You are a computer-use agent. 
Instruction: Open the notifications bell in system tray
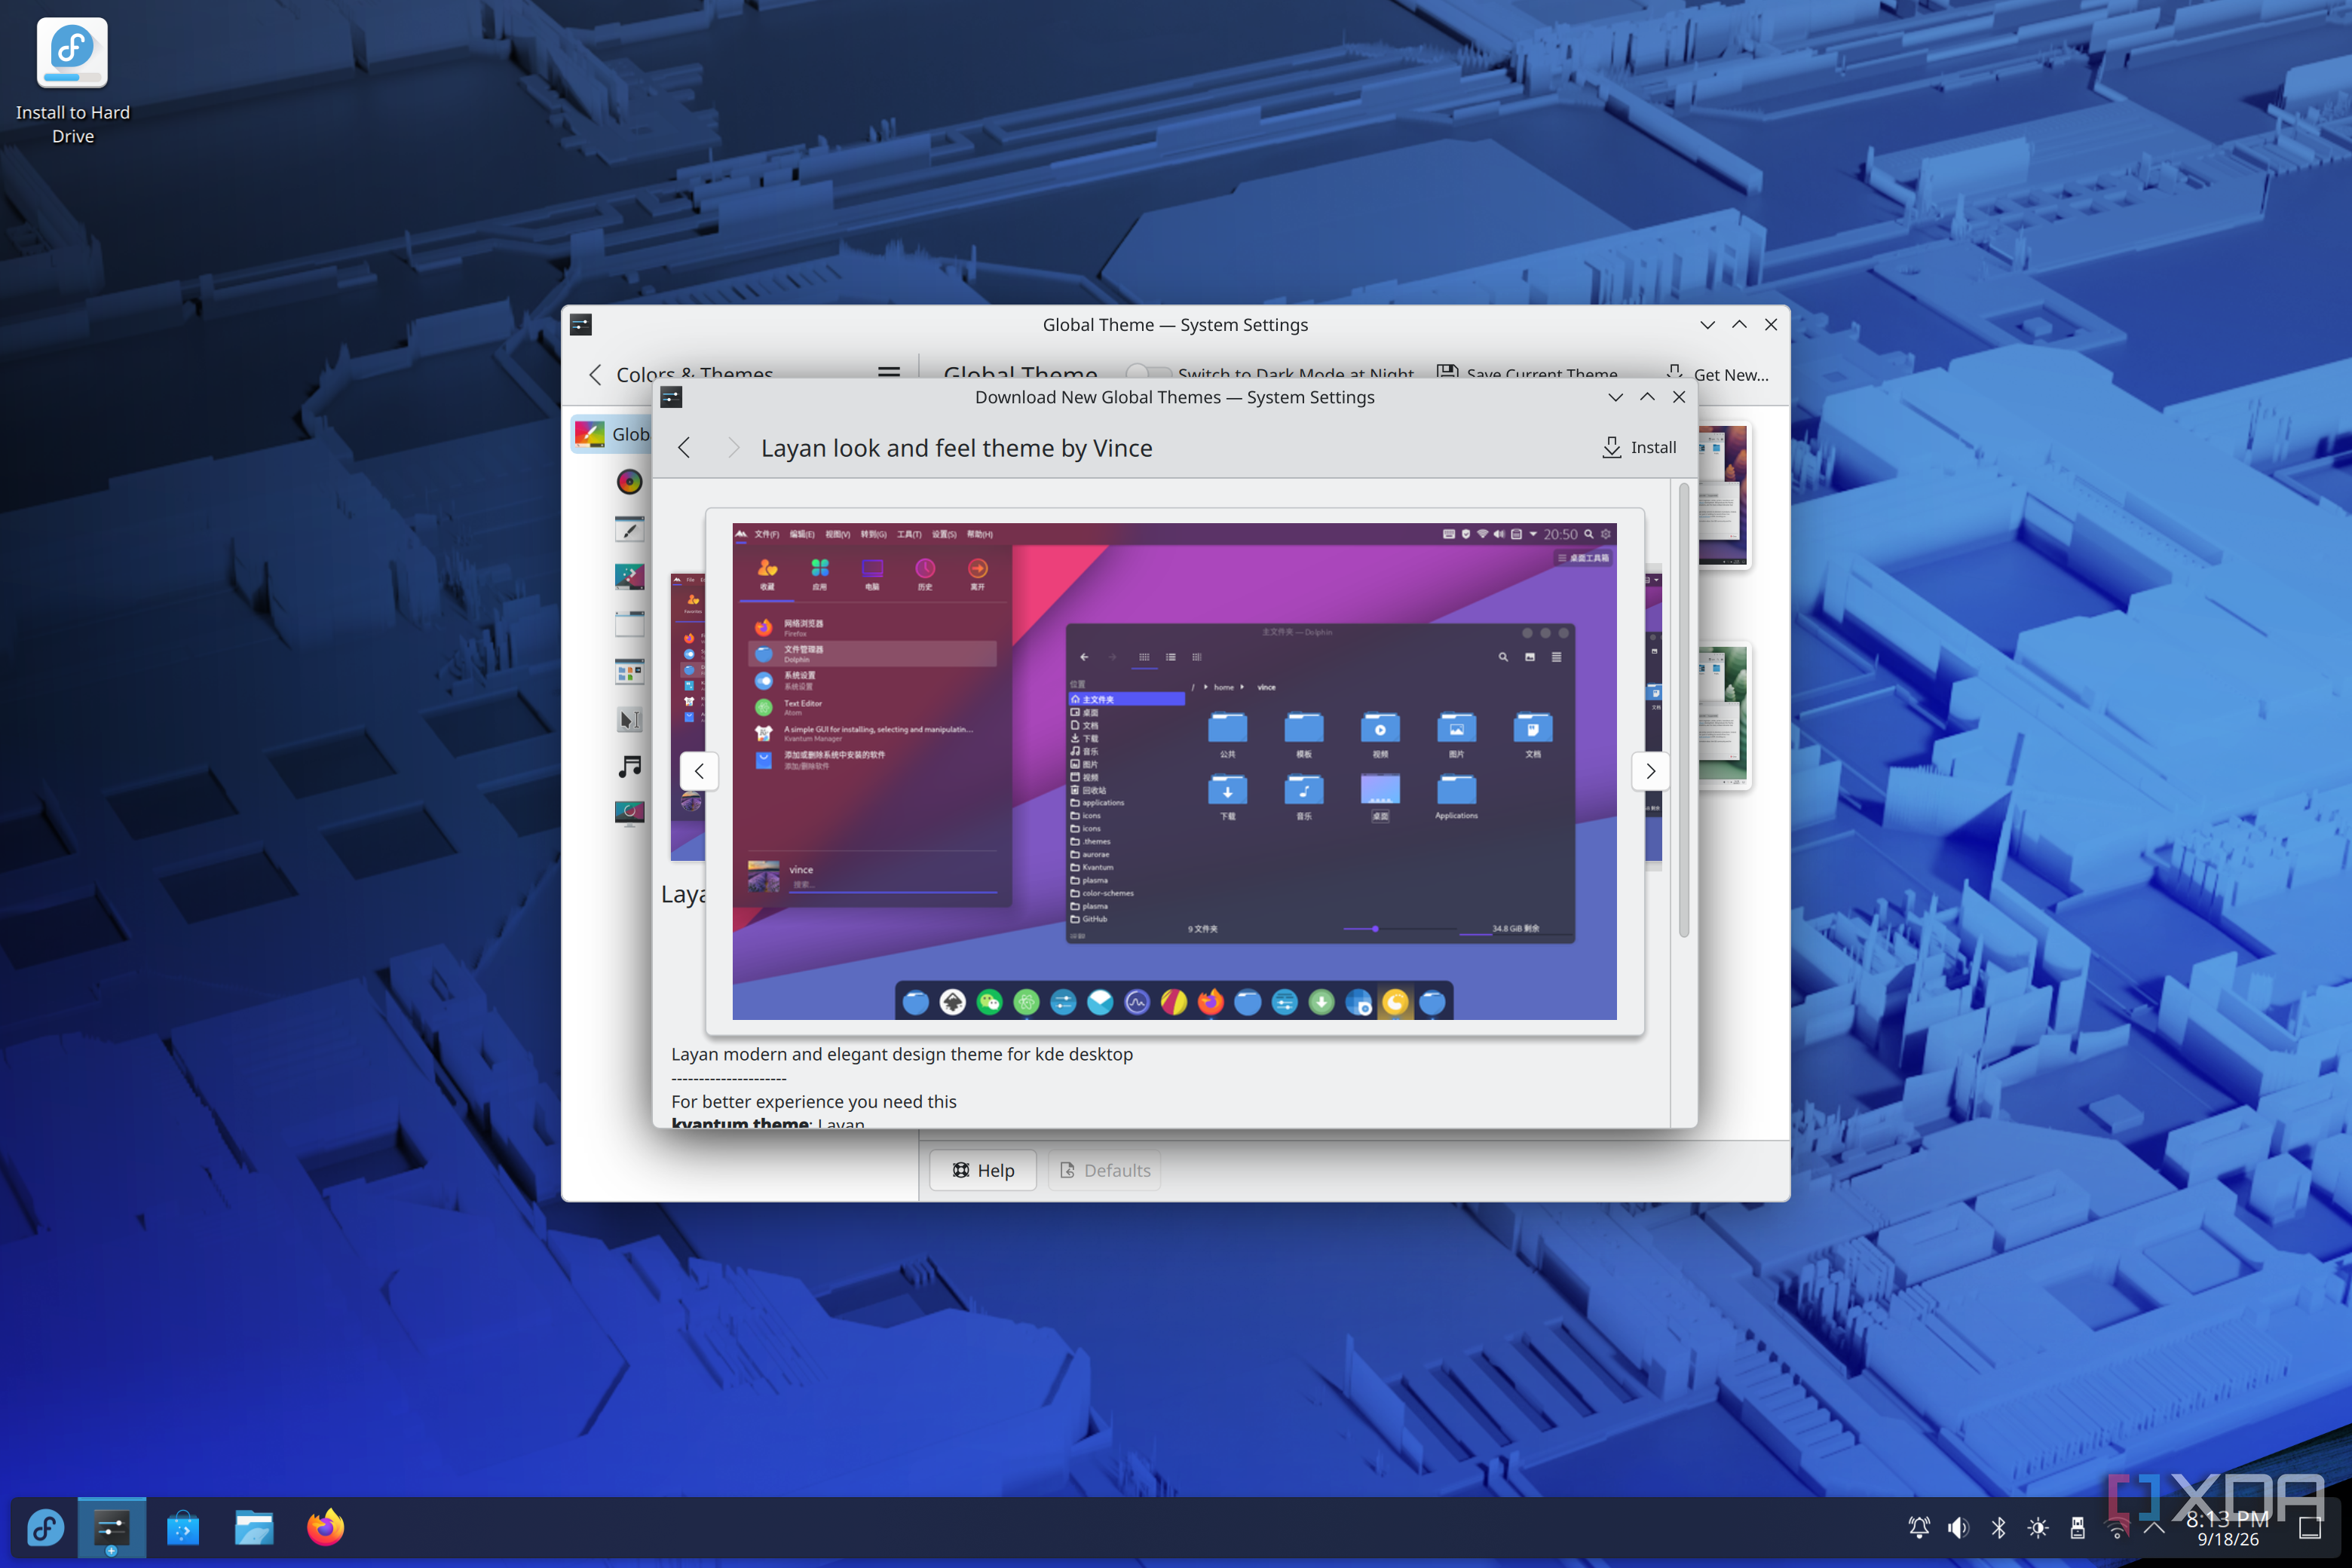[x=1919, y=1527]
